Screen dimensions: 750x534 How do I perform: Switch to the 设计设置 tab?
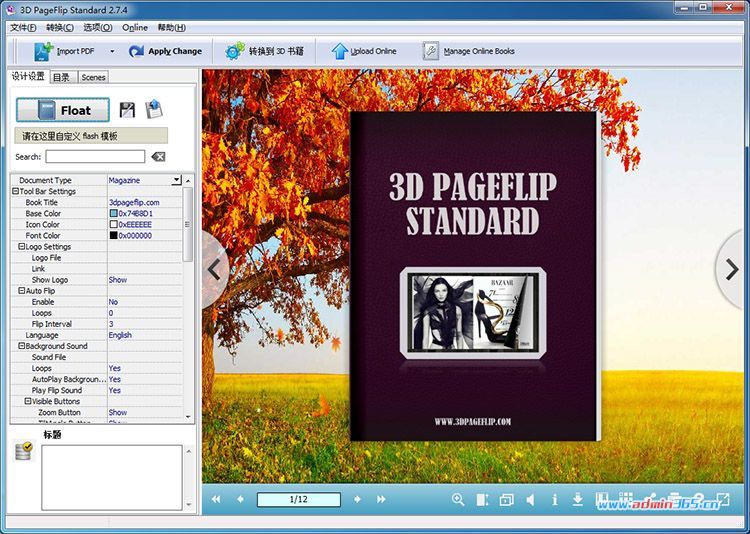[x=28, y=77]
